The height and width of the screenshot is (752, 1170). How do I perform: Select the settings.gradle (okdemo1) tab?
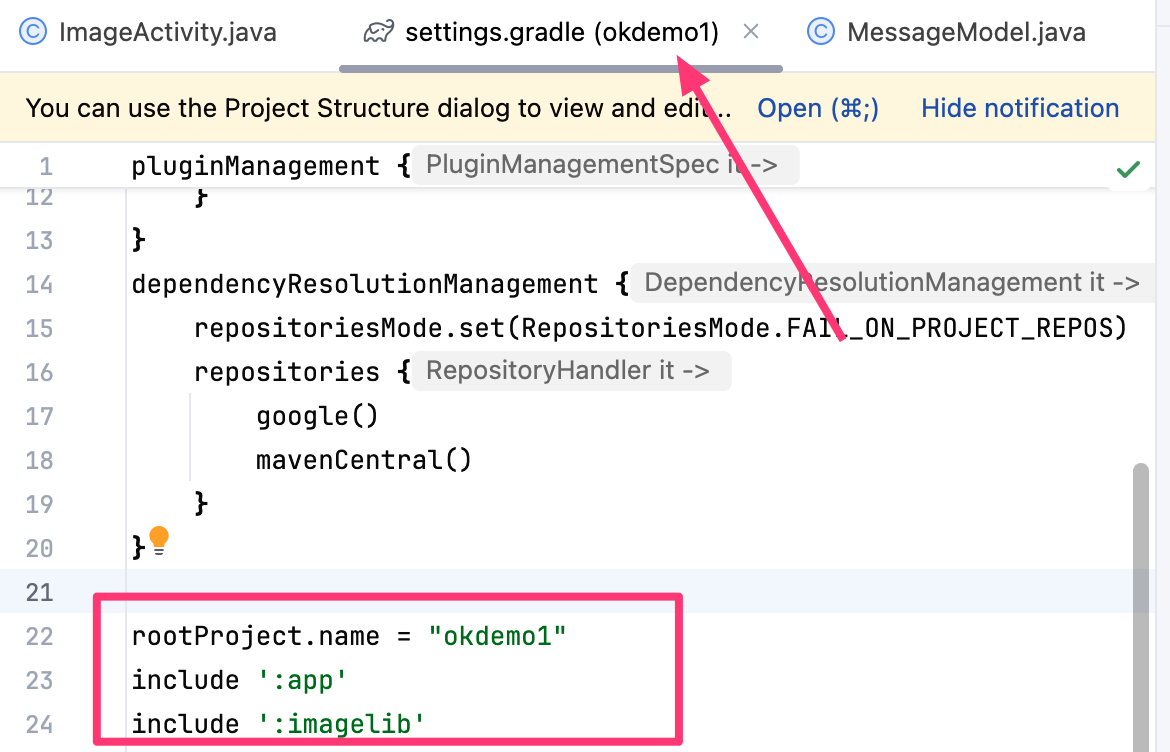click(x=561, y=32)
